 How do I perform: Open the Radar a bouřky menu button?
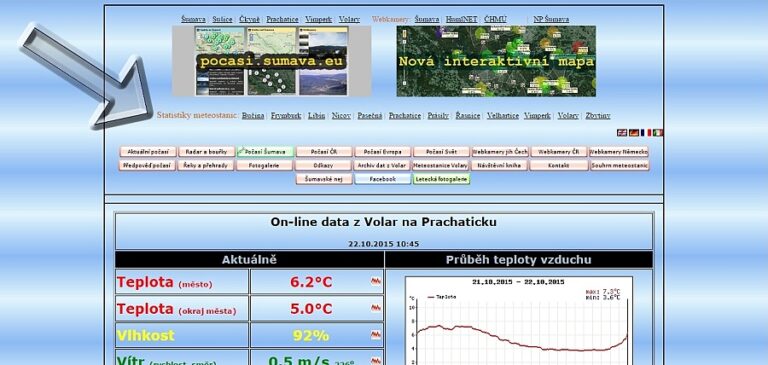pyautogui.click(x=206, y=152)
